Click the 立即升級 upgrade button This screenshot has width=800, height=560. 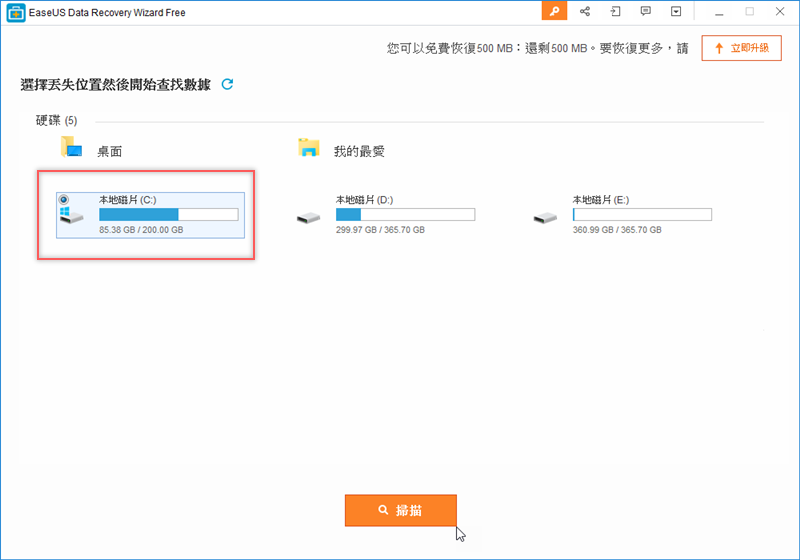741,48
